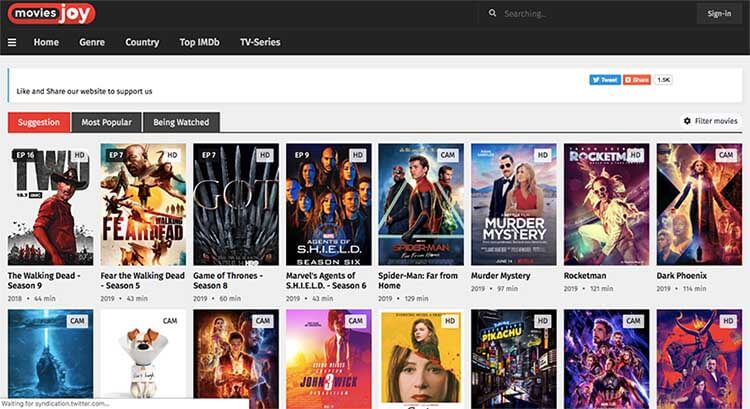Open Rocketman poster
Viewport: 750px width, 409px height.
[x=607, y=204]
